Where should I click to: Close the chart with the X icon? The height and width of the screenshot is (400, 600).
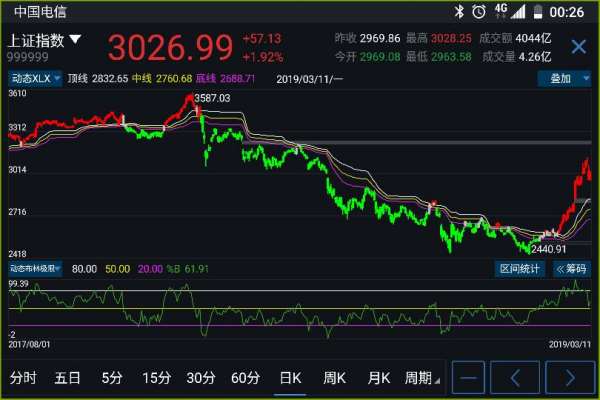pos(578,47)
